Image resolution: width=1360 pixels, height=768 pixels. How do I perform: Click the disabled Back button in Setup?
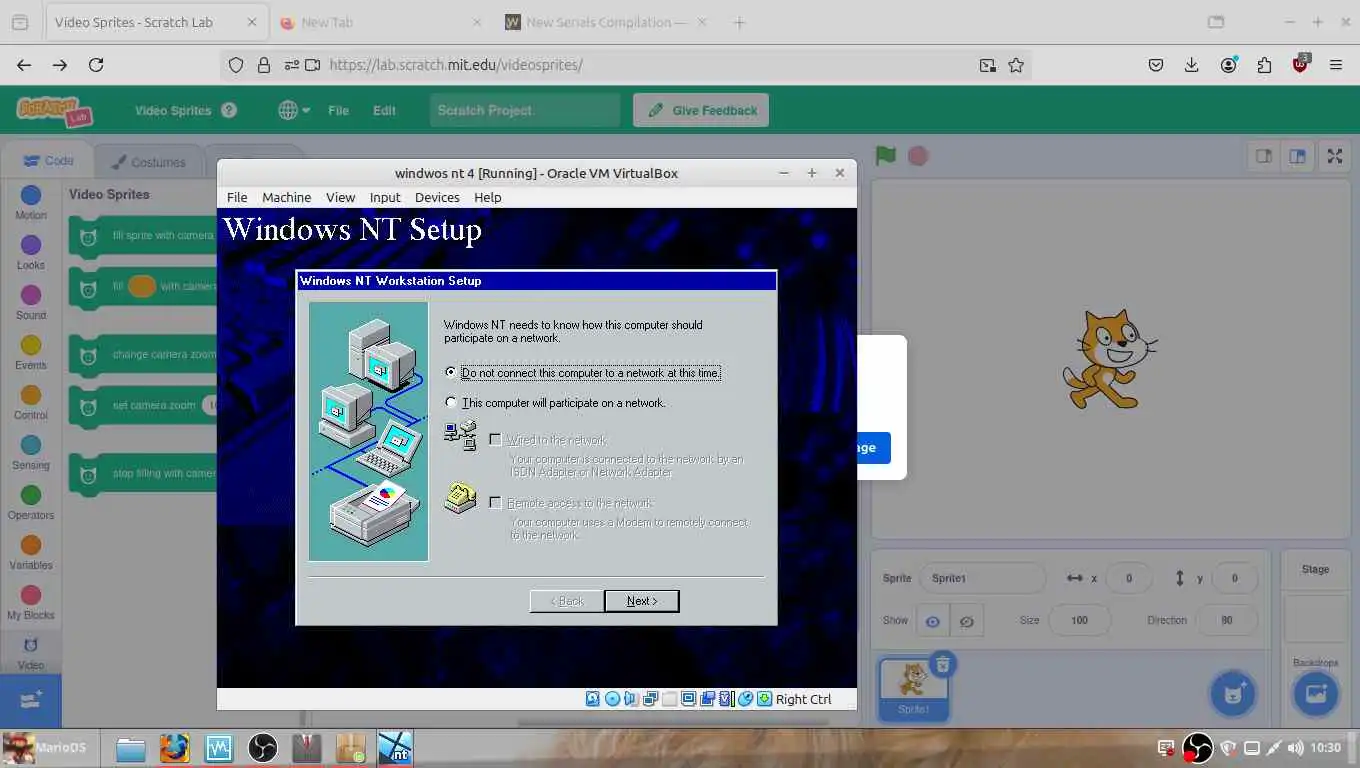566,601
